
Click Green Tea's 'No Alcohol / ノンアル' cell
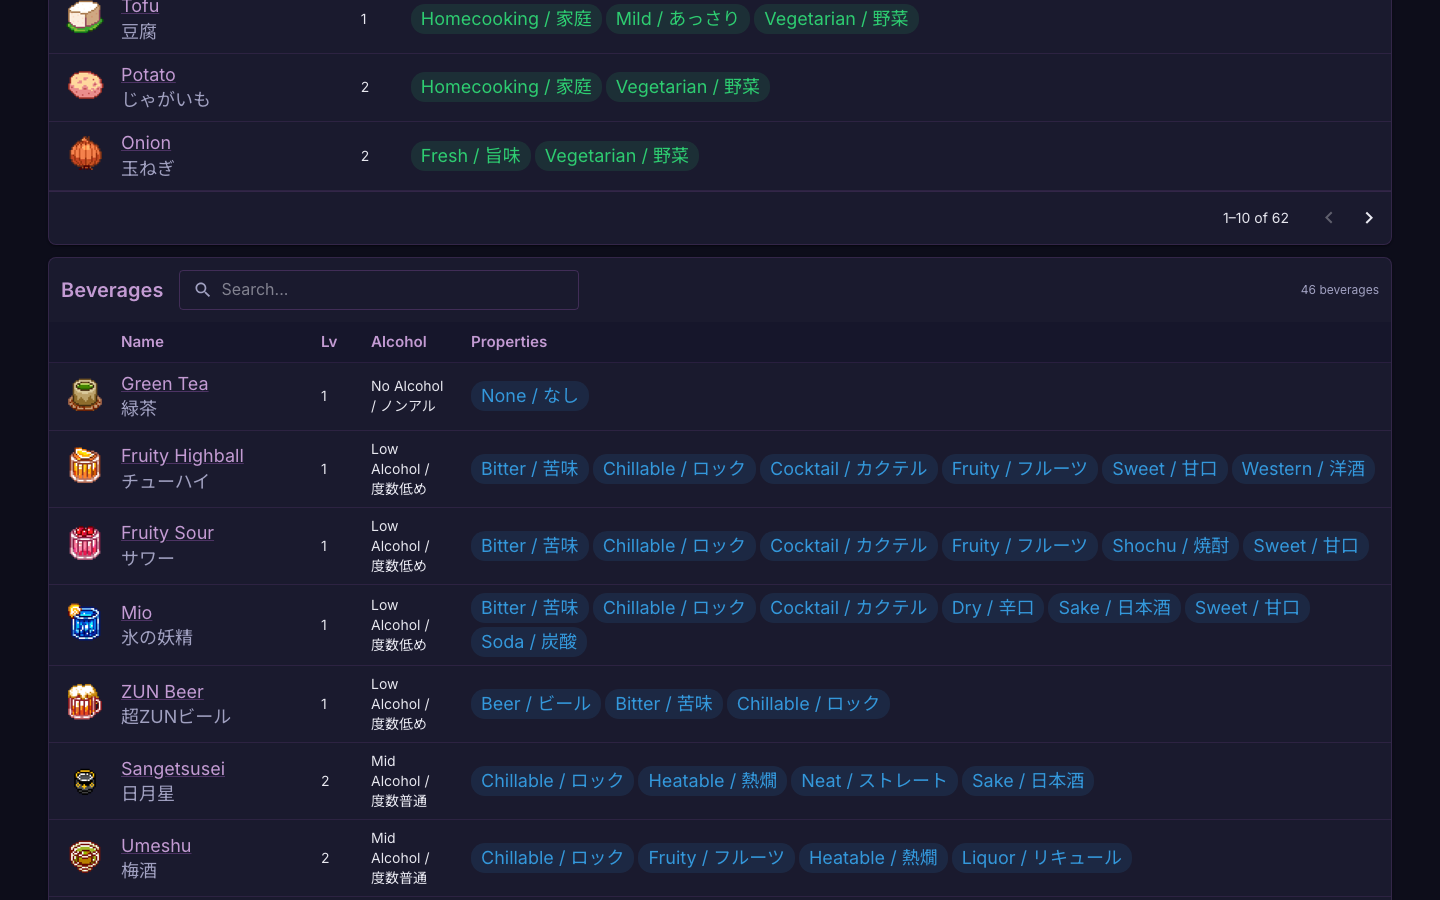[x=407, y=396]
